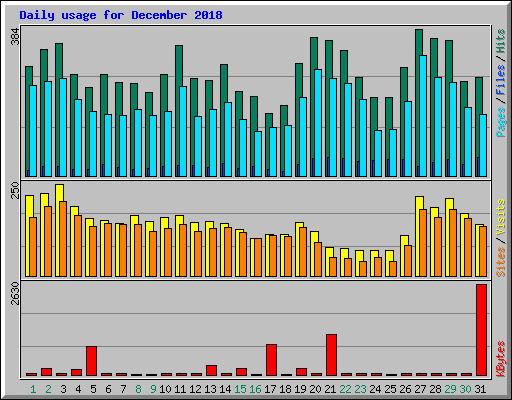Click the Hits legend label

coord(501,41)
